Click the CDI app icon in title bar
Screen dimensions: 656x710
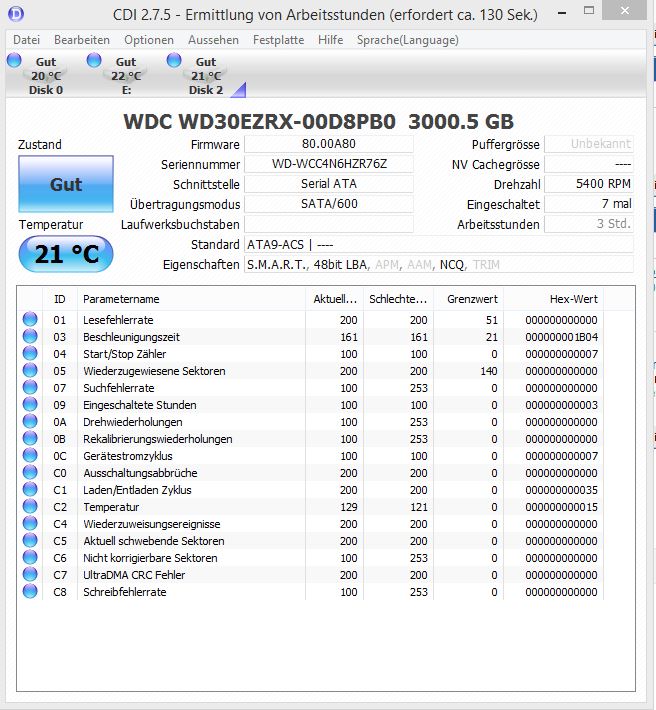point(16,14)
